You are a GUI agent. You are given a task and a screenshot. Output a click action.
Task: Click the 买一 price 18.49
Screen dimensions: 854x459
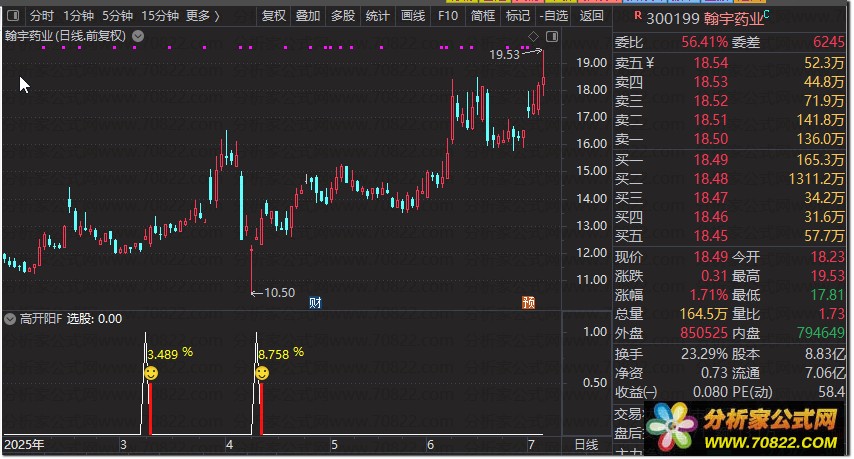coord(711,160)
